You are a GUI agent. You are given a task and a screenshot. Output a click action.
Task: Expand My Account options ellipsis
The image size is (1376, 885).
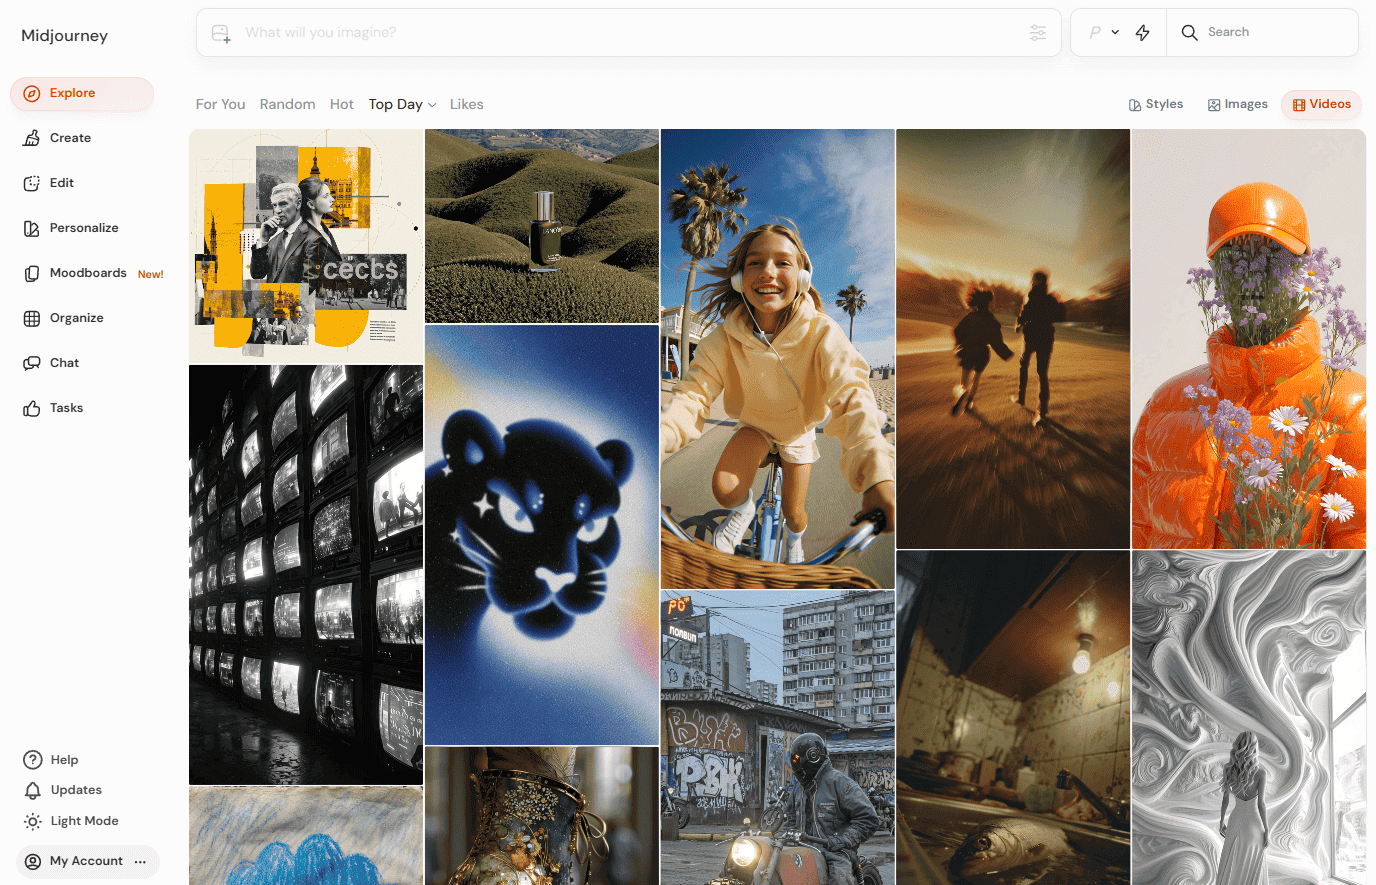140,861
